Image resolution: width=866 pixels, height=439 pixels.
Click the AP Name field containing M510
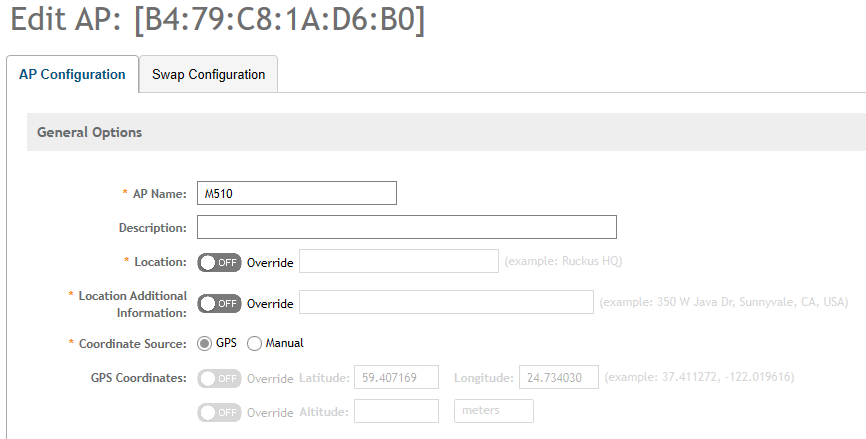(297, 193)
